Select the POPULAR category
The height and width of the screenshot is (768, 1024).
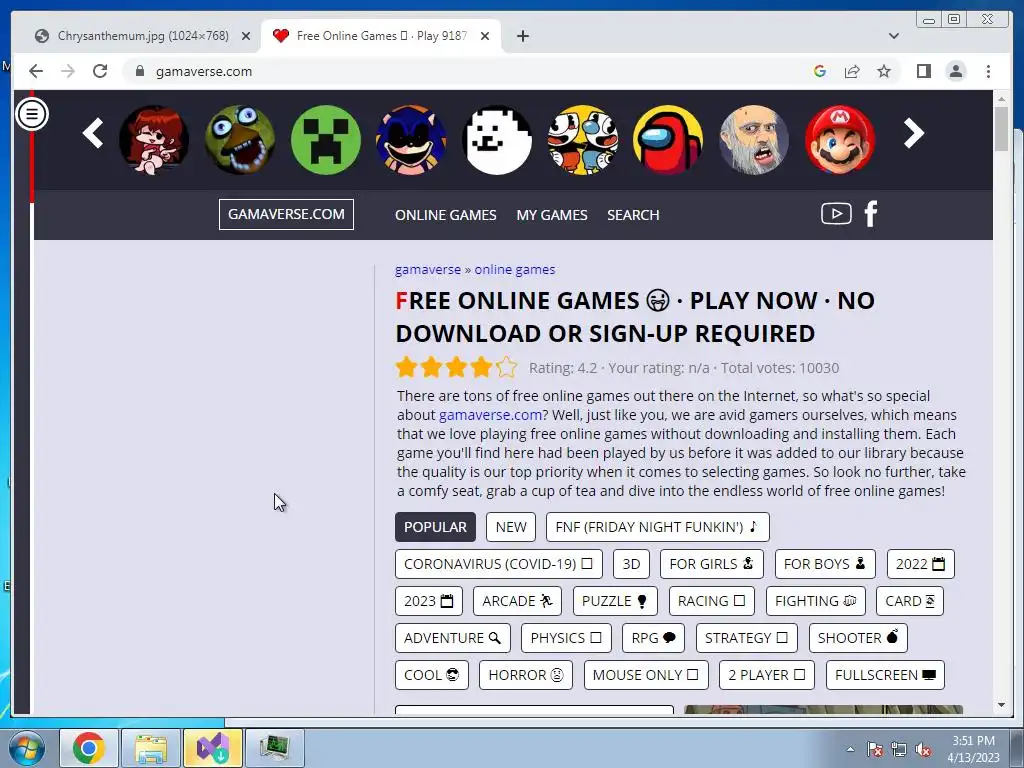[436, 527]
